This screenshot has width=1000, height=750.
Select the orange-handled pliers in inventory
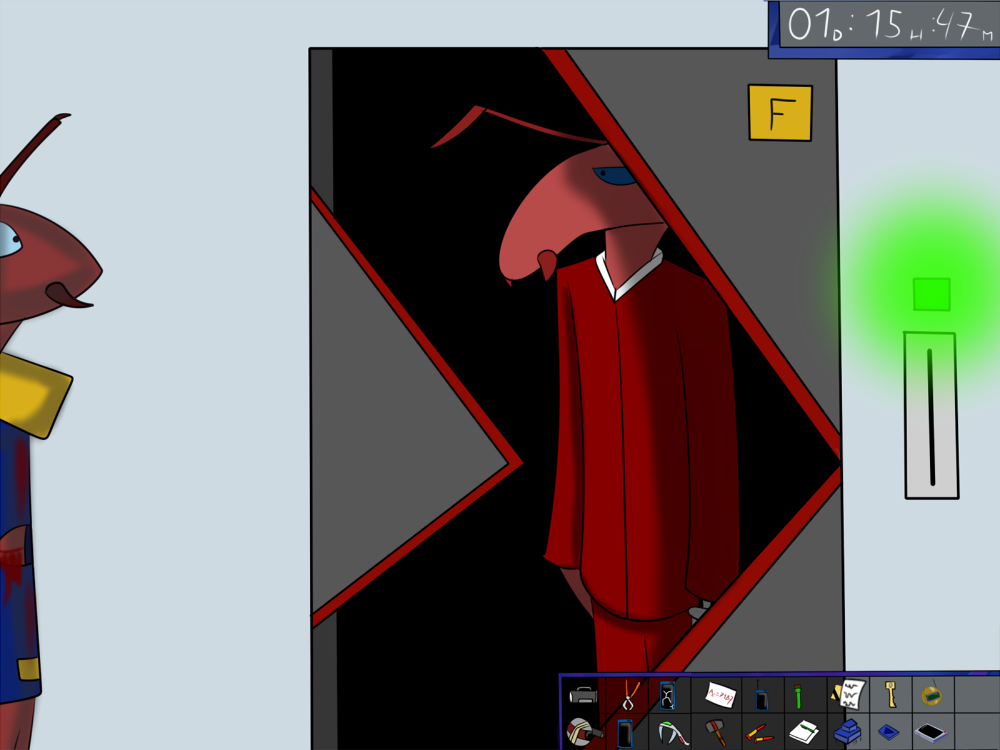point(629,694)
